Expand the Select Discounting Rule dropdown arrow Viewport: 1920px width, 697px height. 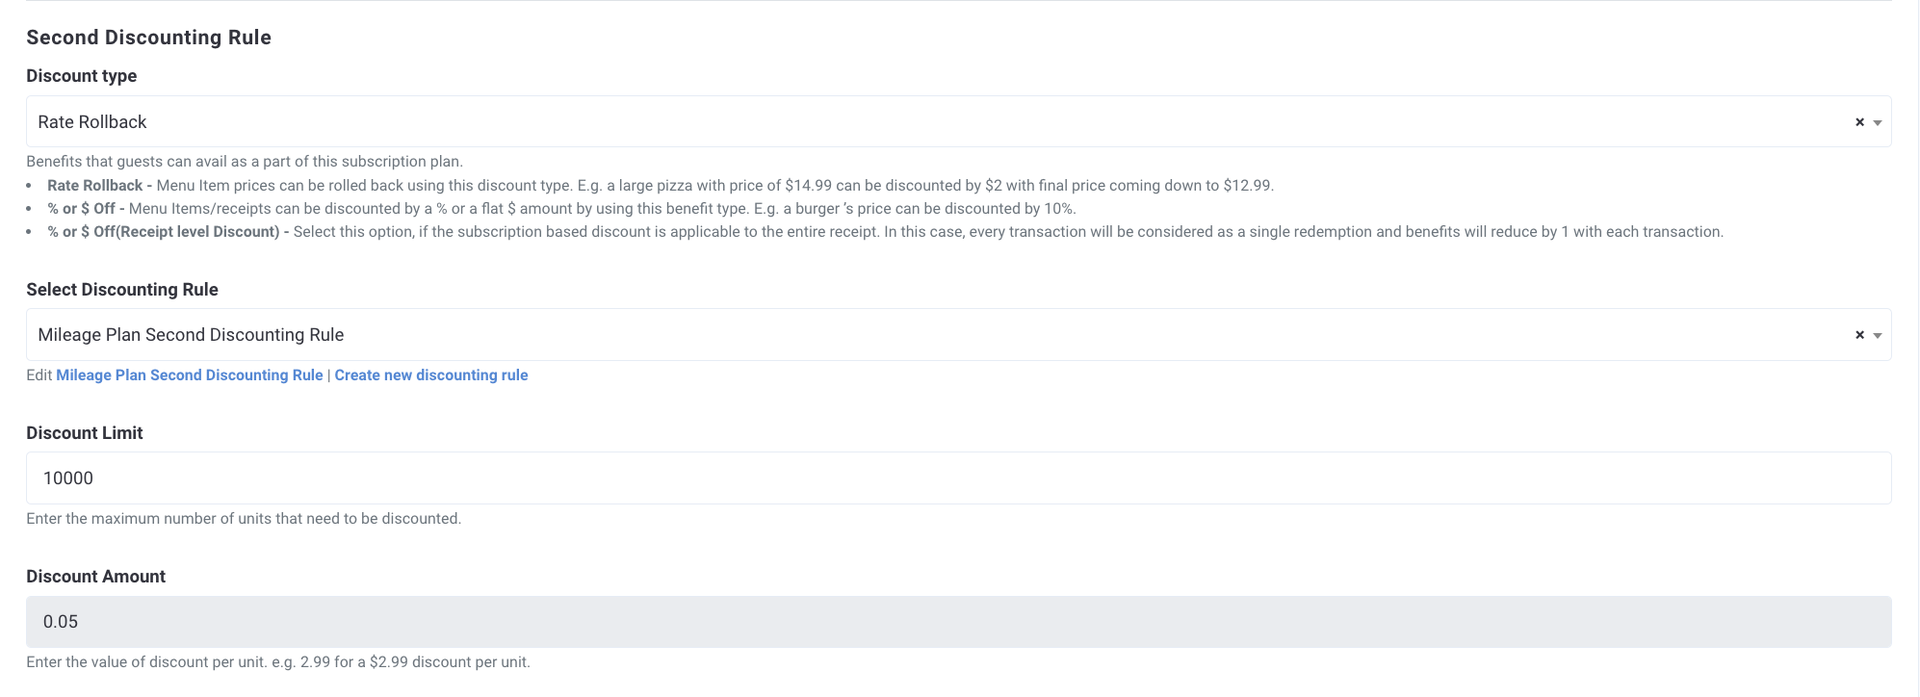[1877, 335]
